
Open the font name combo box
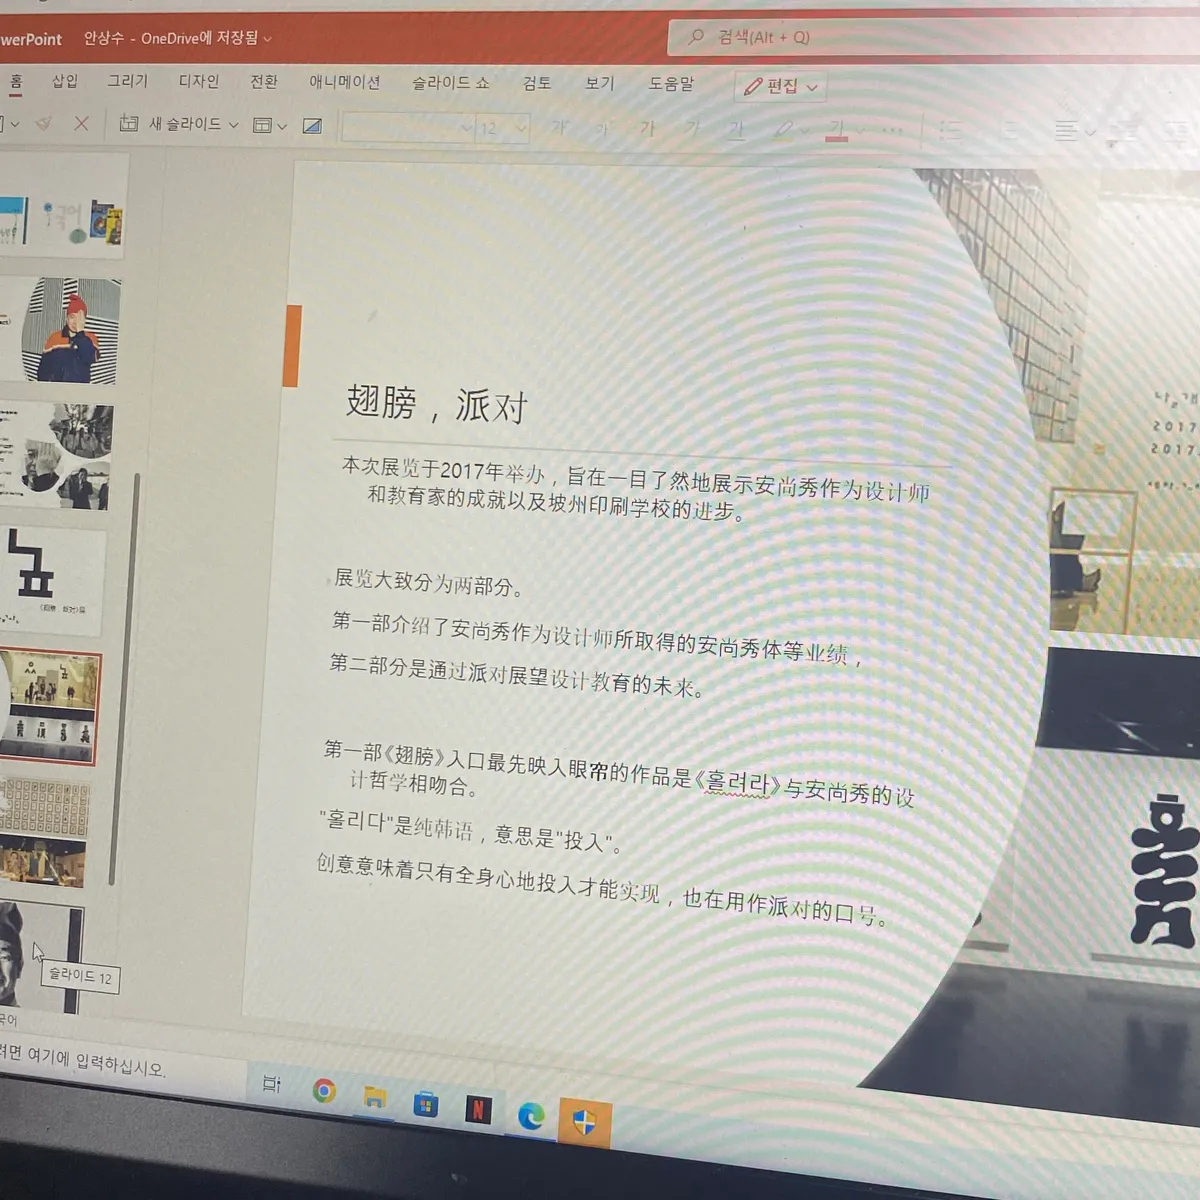(407, 128)
